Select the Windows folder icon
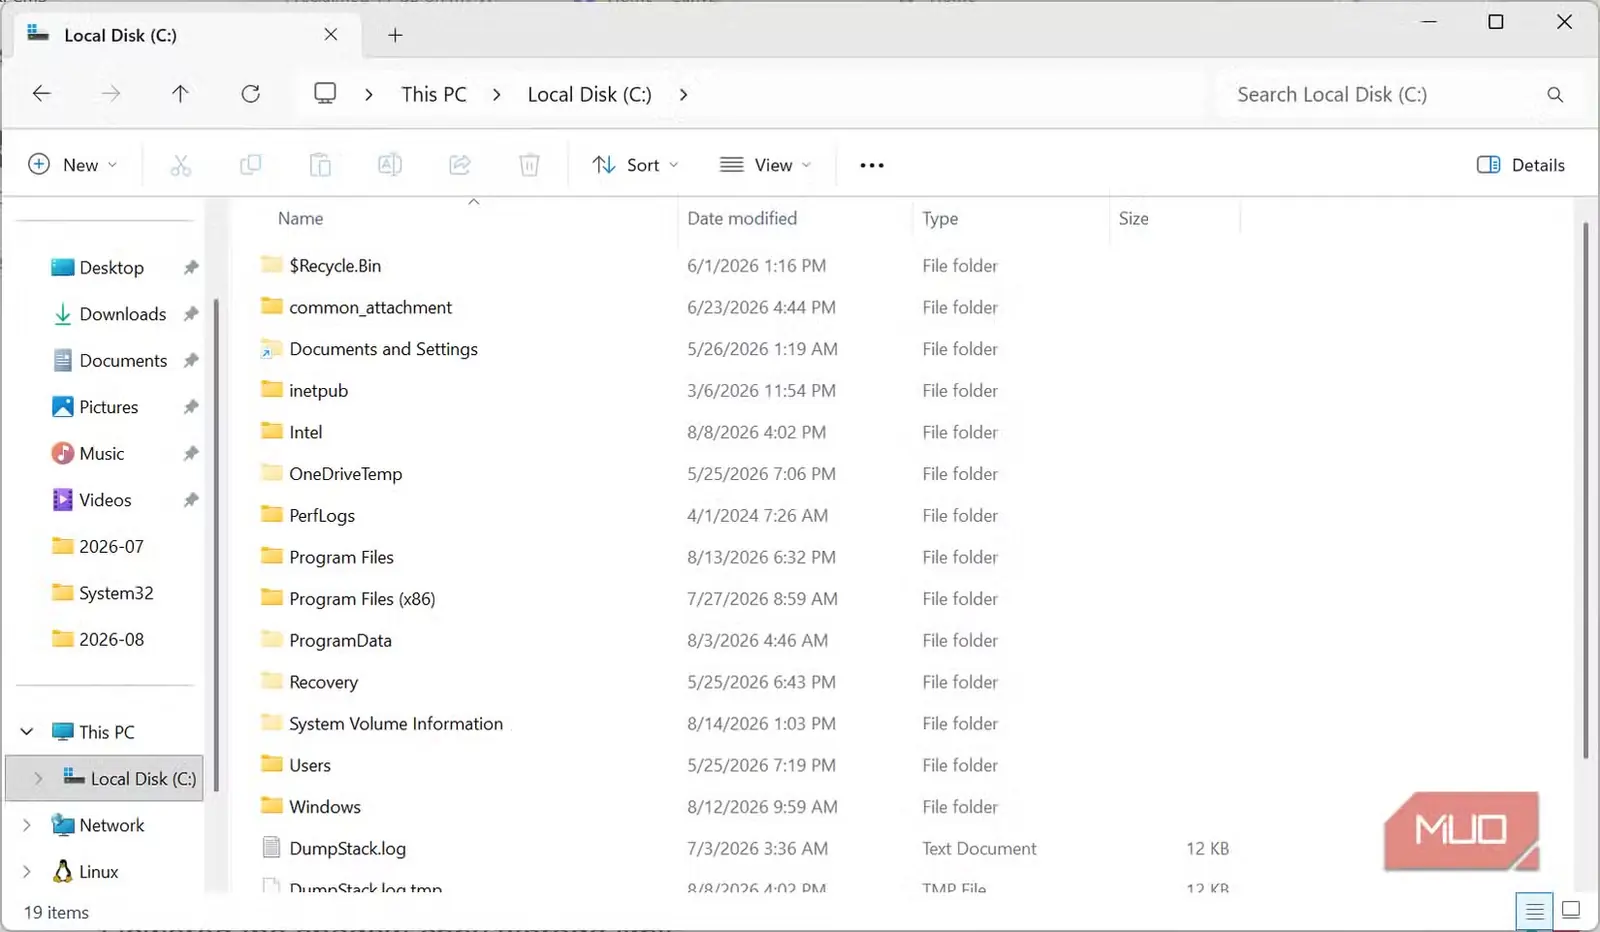1600x932 pixels. click(271, 806)
